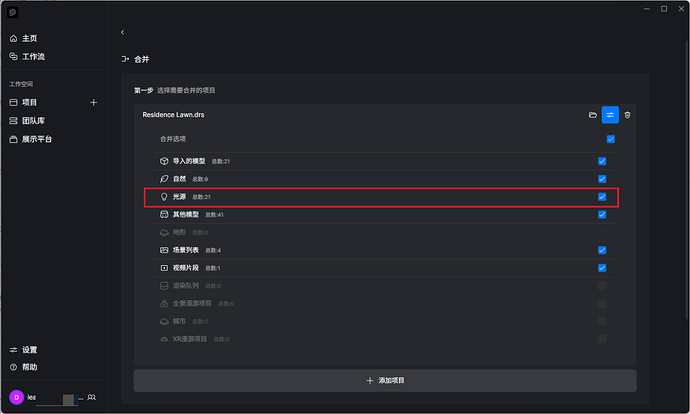Toggle the merge options sliders button

click(610, 115)
